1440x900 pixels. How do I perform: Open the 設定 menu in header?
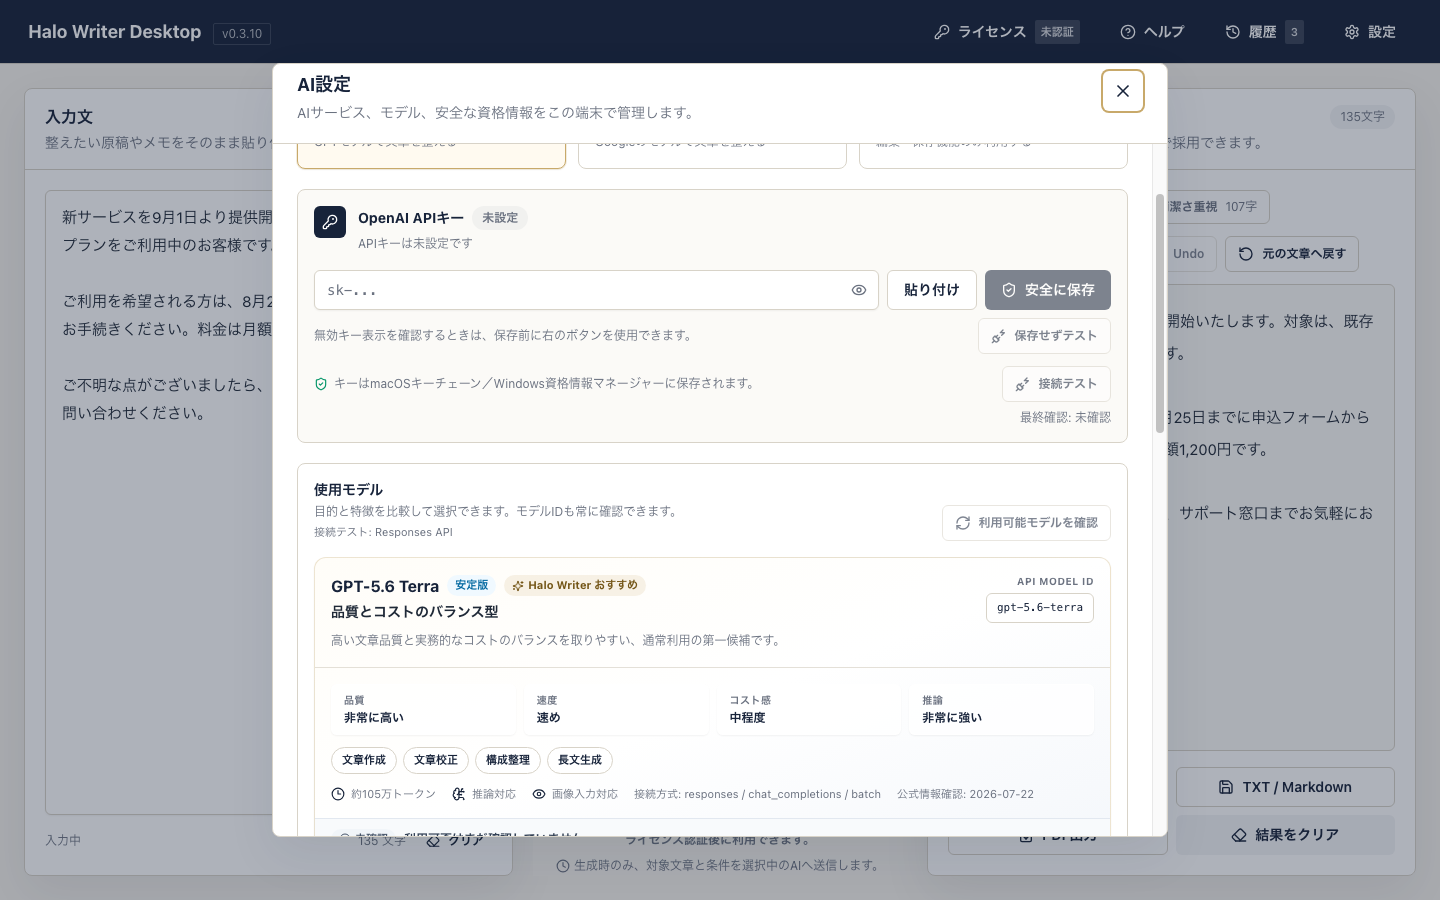(1370, 32)
